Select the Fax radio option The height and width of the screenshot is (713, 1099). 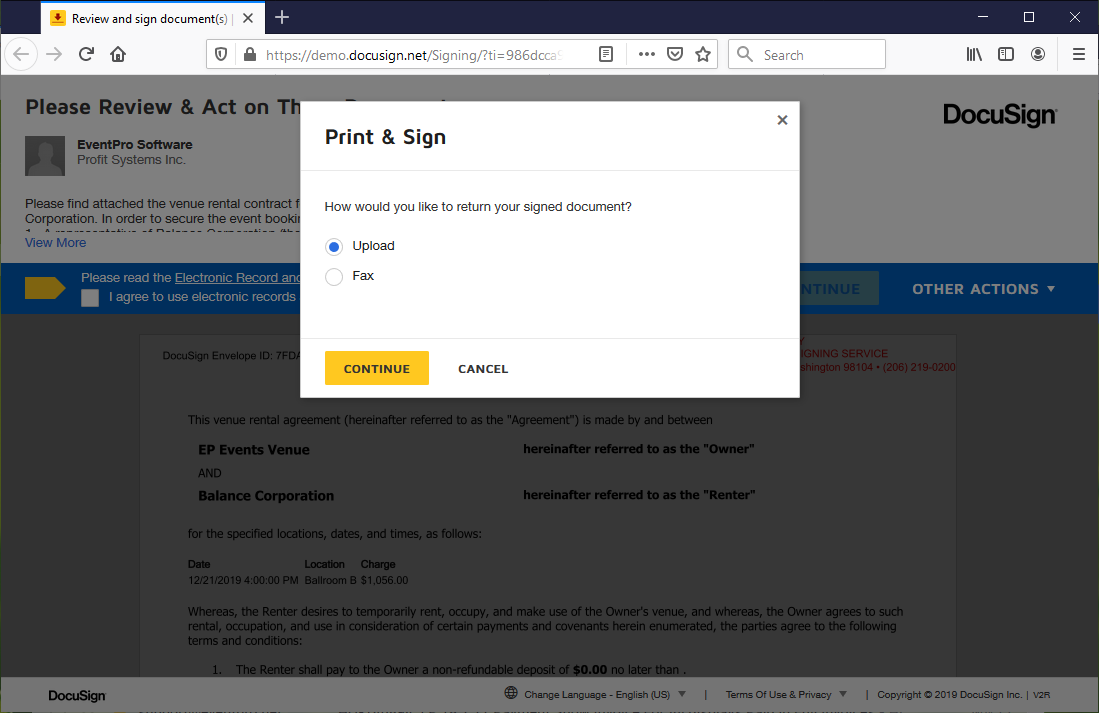pos(334,276)
